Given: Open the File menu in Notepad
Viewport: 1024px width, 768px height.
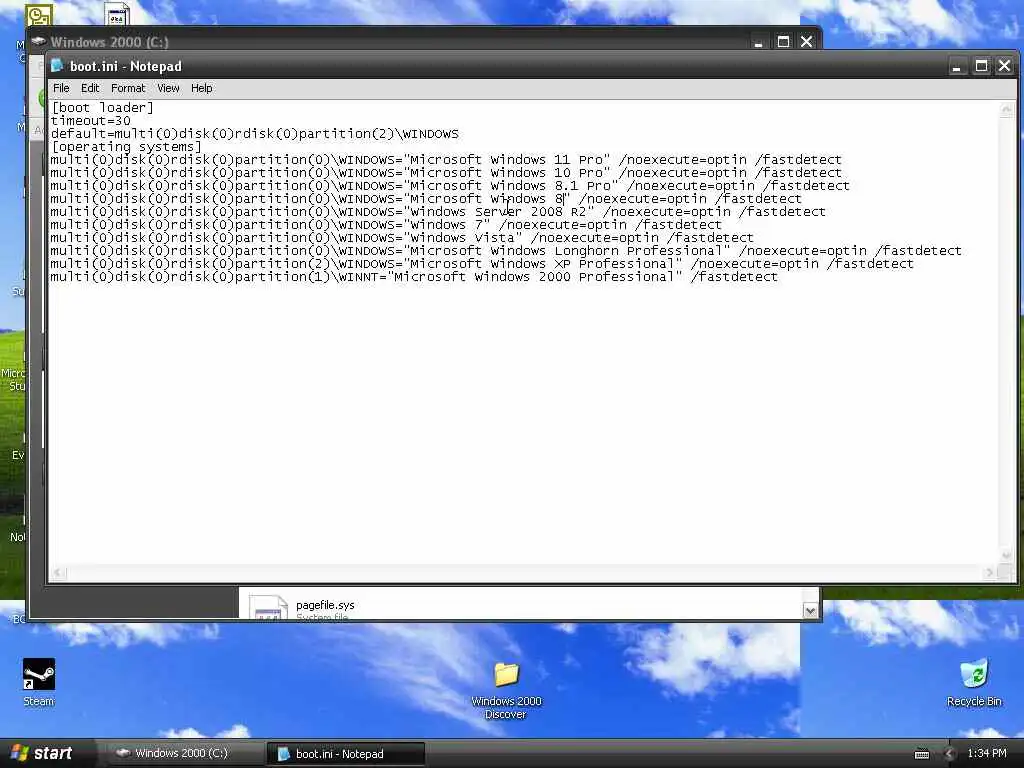Looking at the screenshot, I should [61, 88].
